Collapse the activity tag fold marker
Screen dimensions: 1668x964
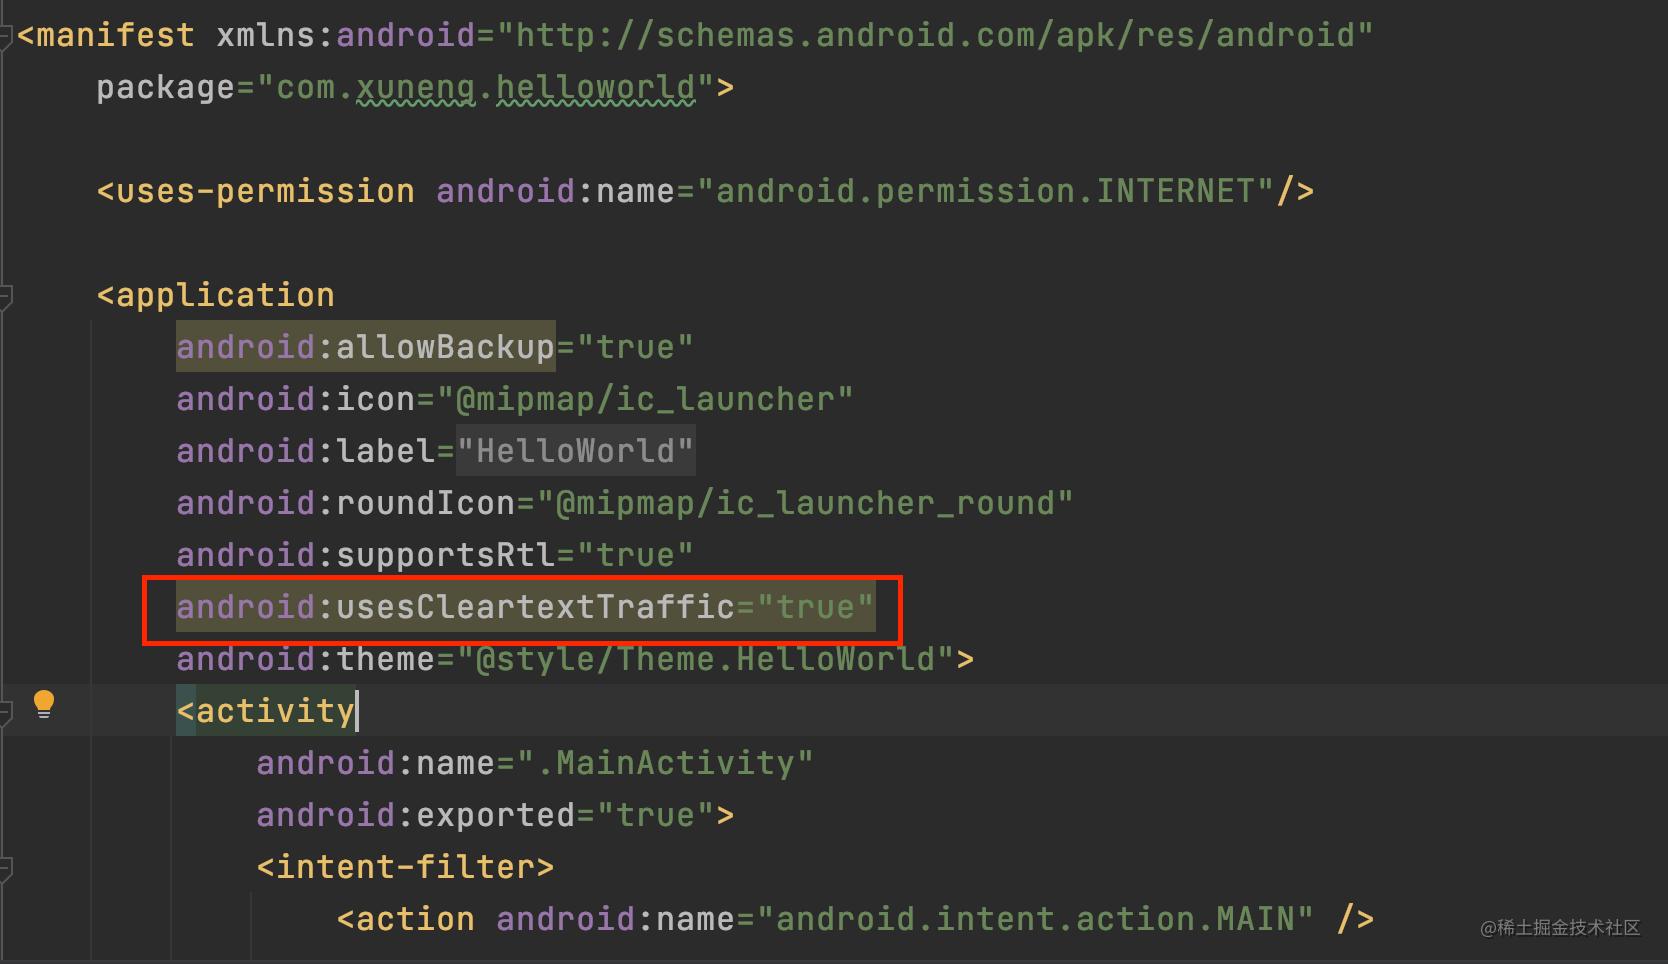point(5,711)
